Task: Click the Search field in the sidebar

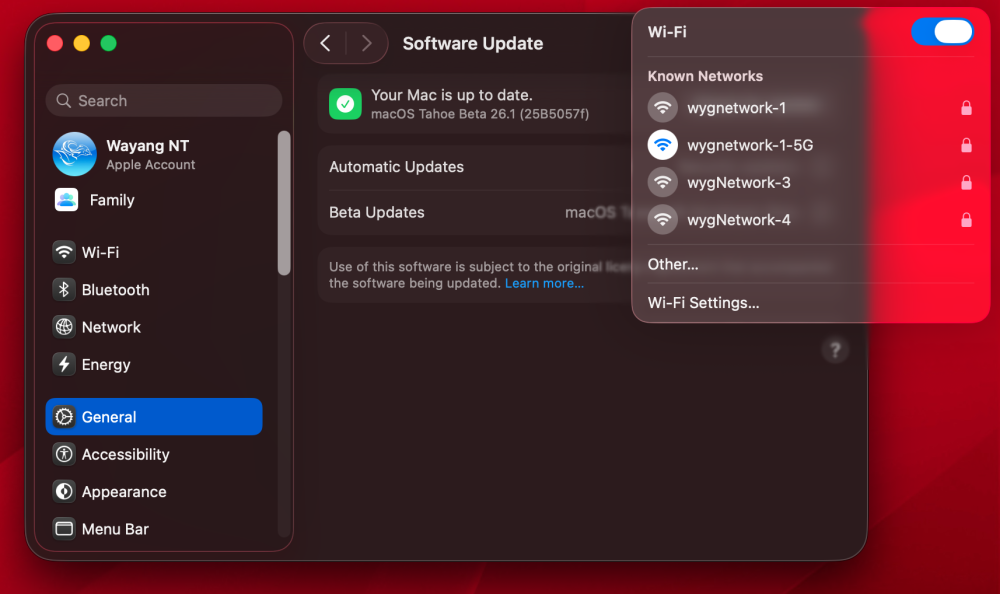Action: click(x=164, y=100)
